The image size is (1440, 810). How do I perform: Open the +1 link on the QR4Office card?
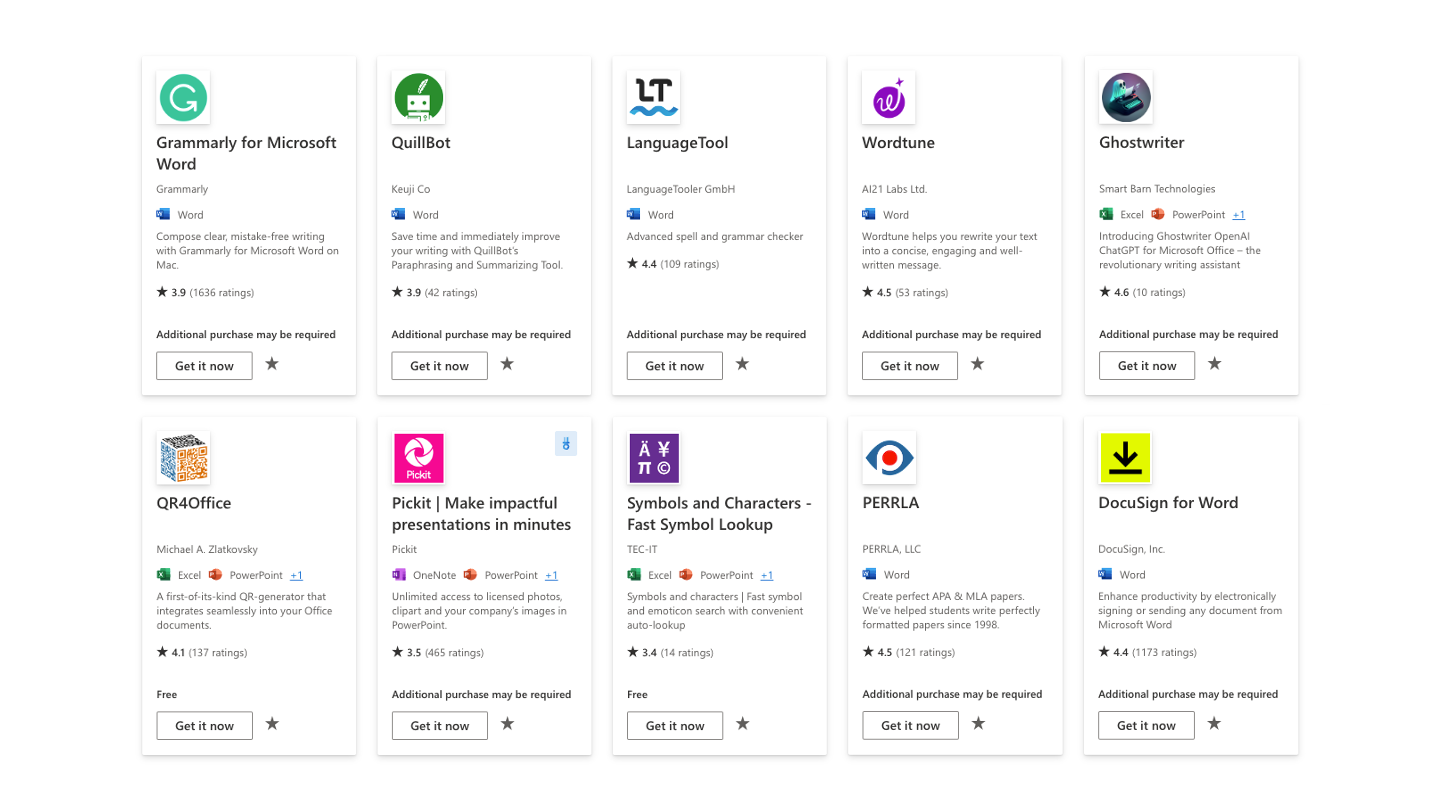tap(295, 574)
